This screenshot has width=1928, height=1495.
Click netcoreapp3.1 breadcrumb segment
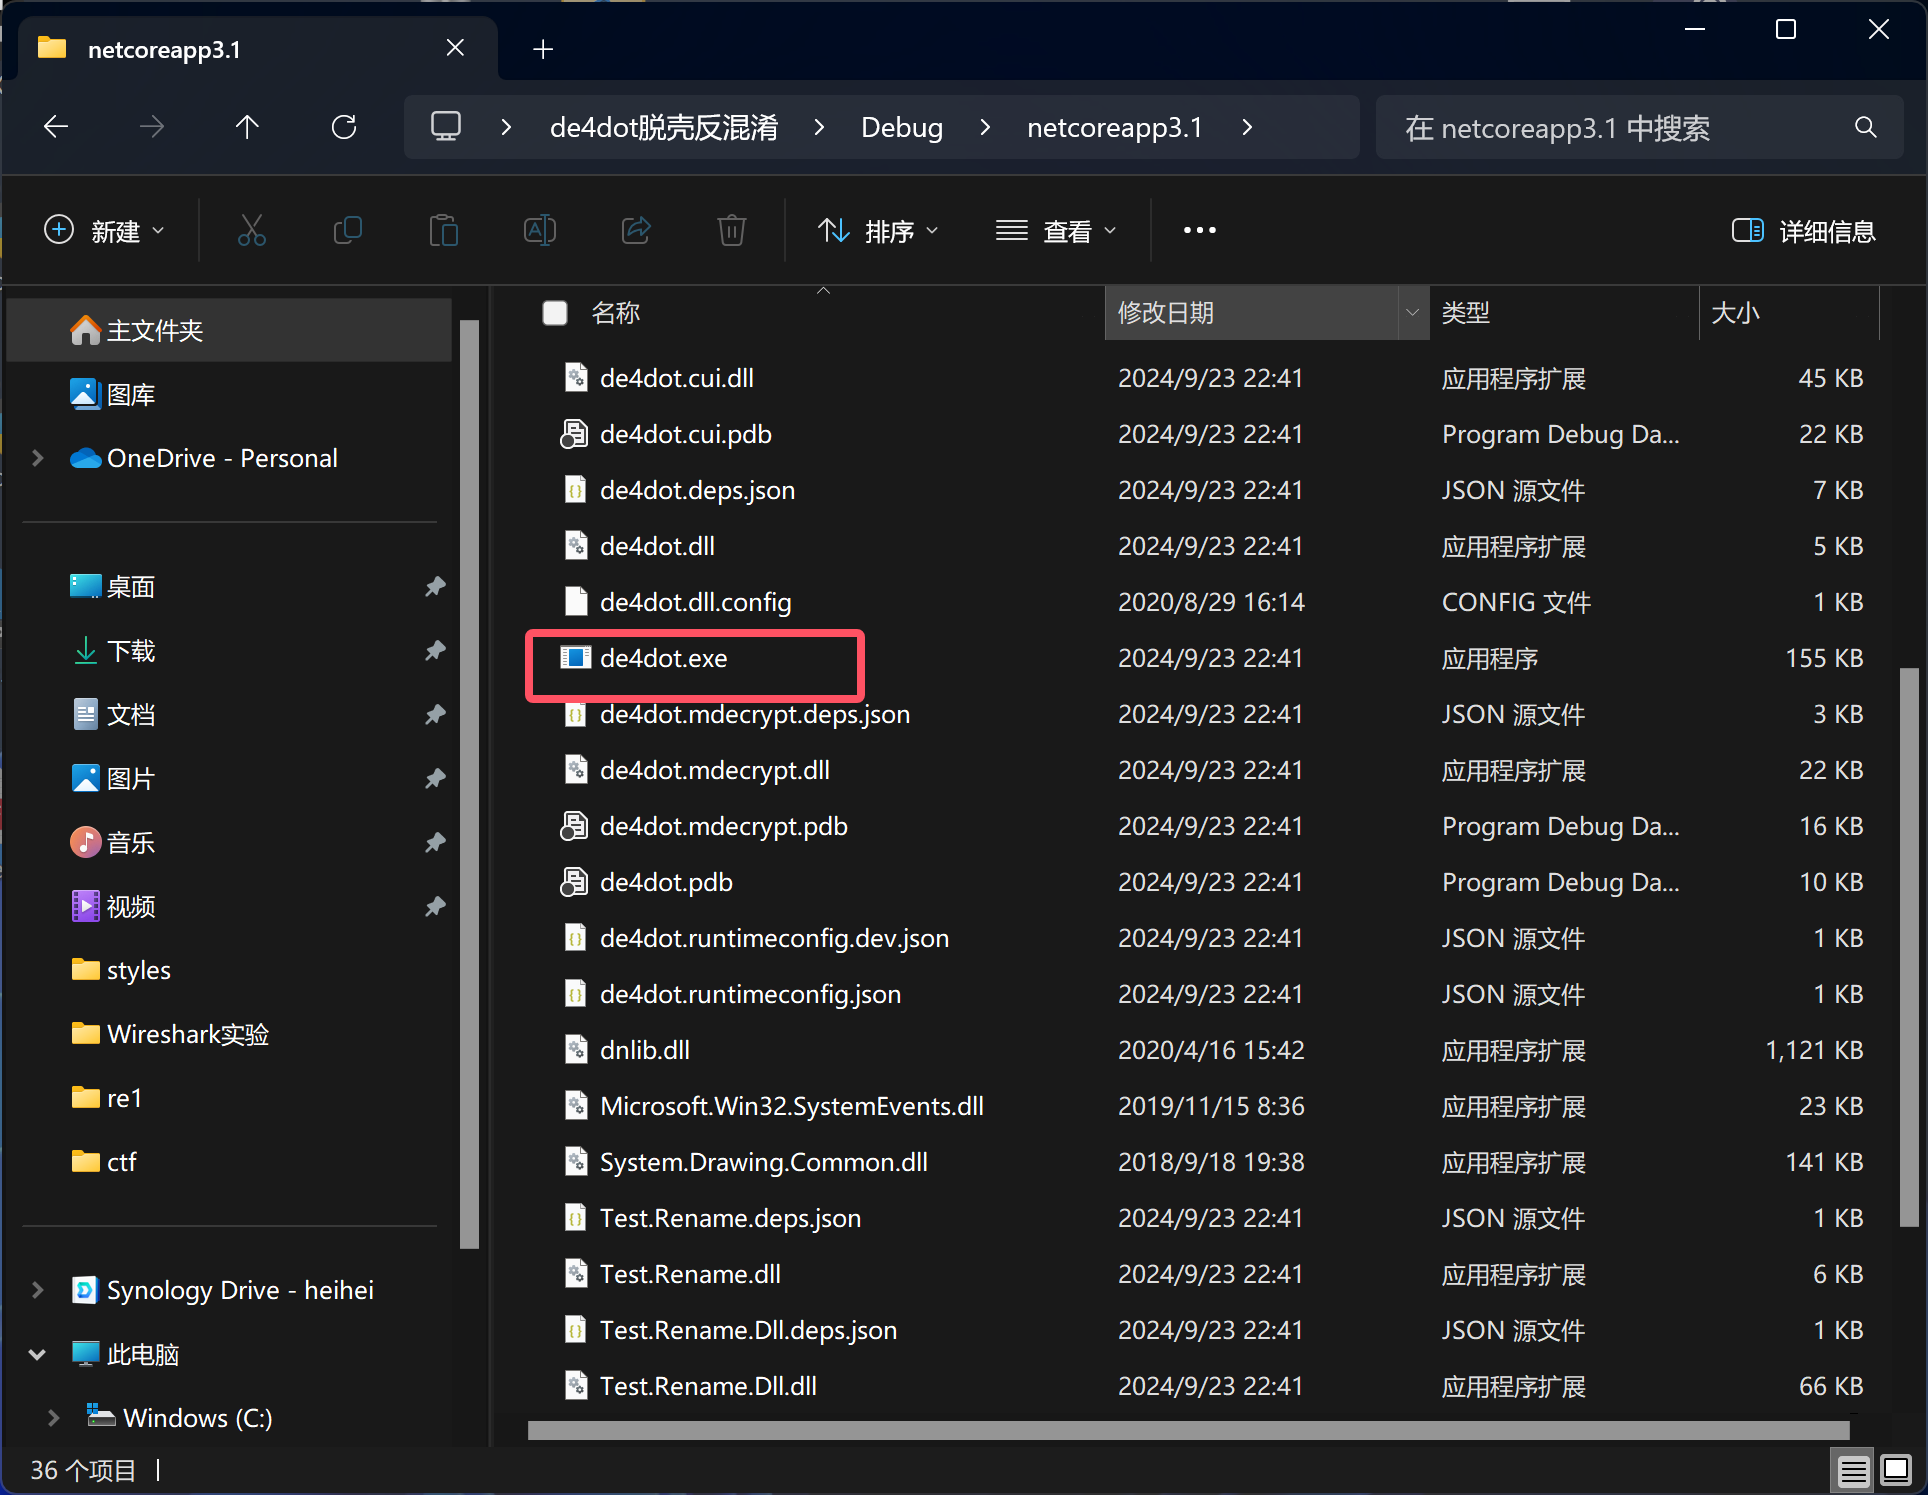click(1114, 127)
